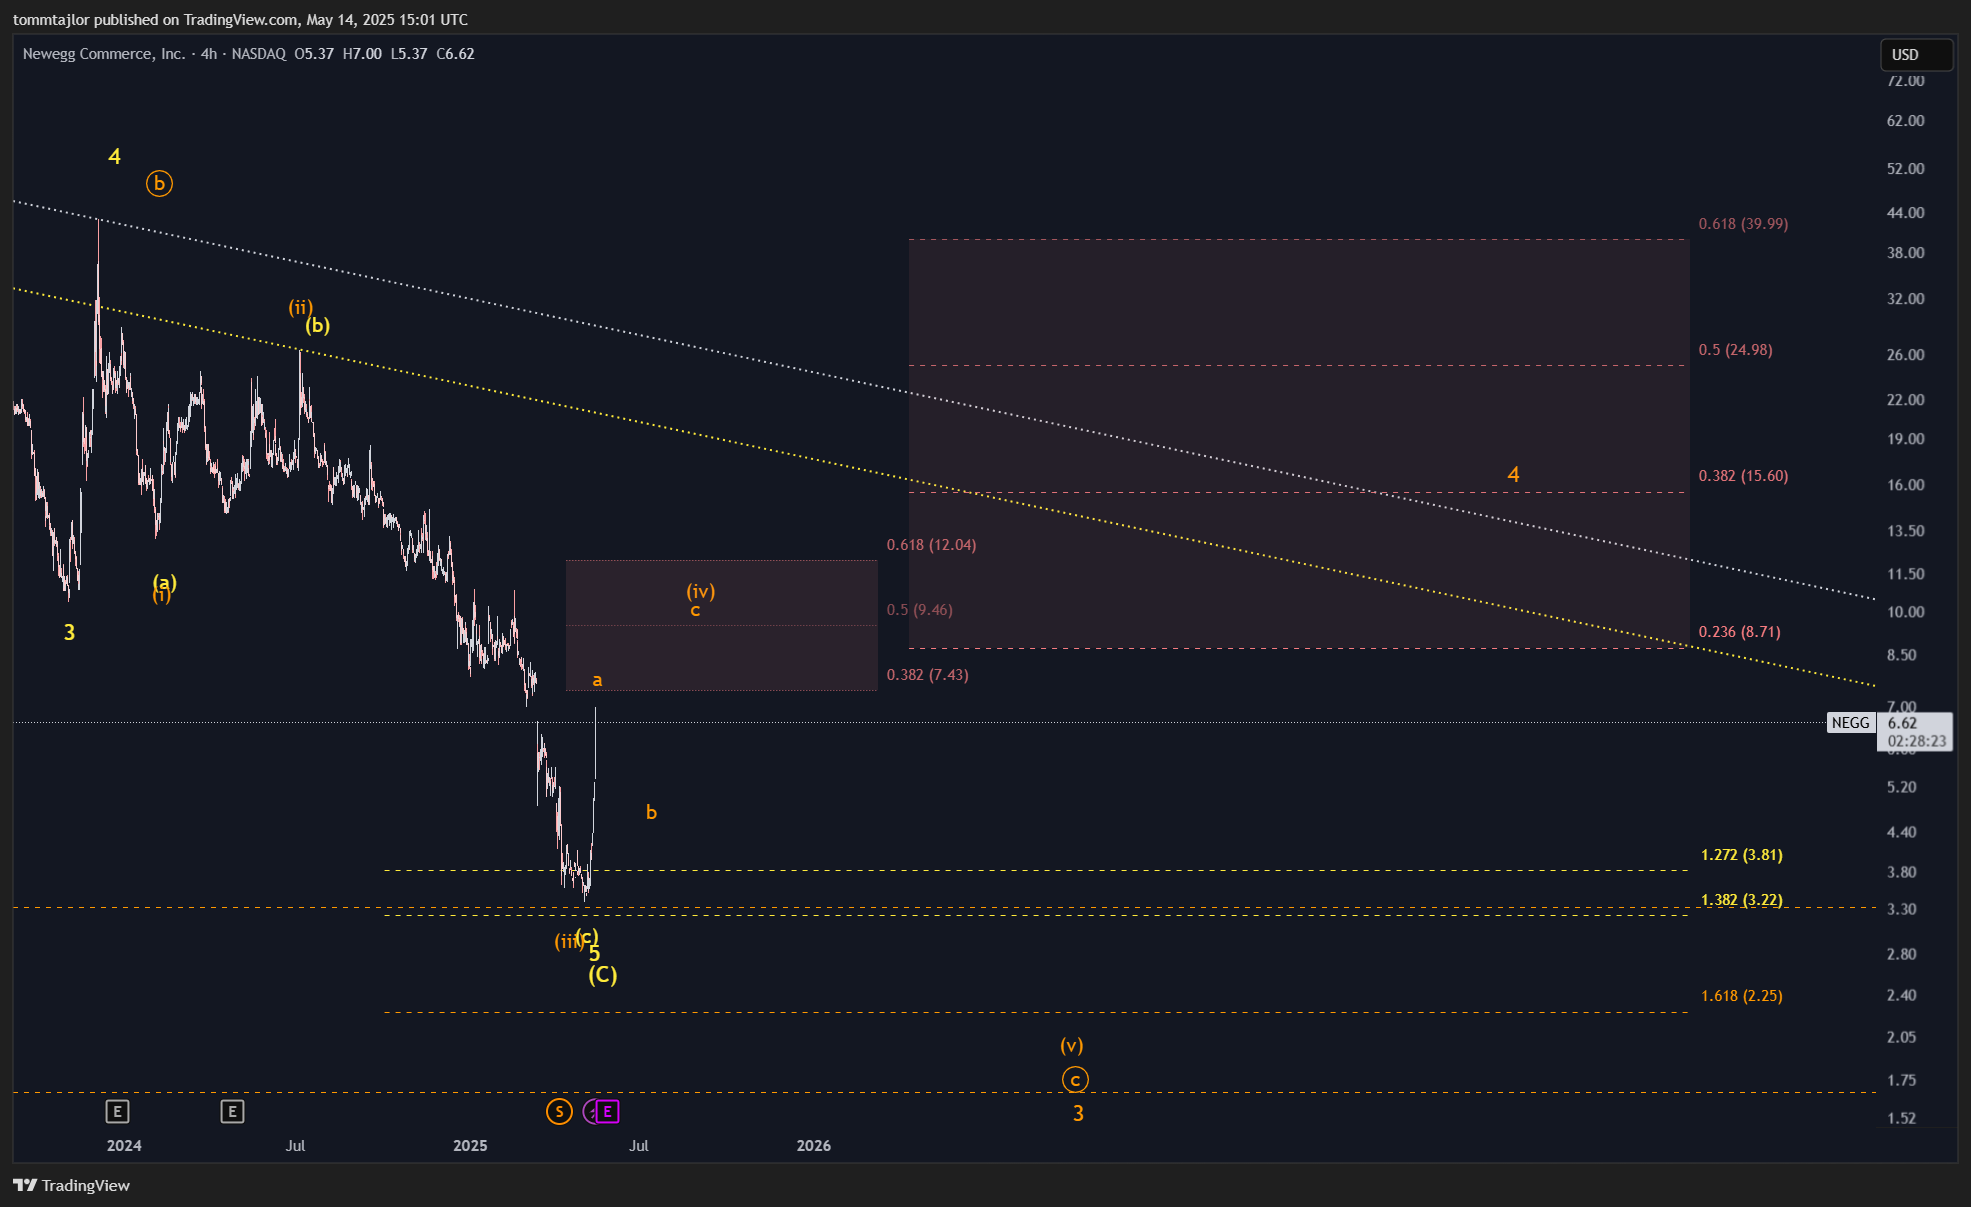Click the Newegg Commerce, Inc. symbol title
The image size is (1971, 1207).
[104, 54]
